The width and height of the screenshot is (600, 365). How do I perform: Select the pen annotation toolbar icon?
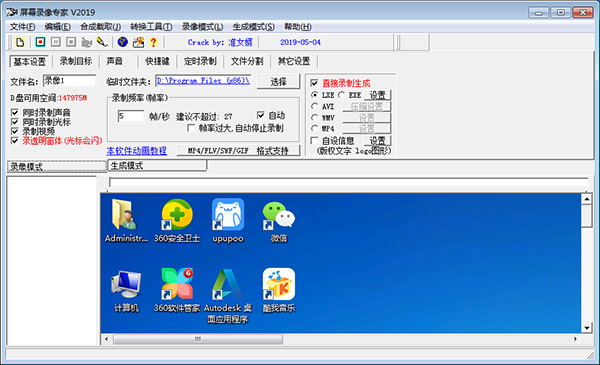pyautogui.click(x=102, y=42)
